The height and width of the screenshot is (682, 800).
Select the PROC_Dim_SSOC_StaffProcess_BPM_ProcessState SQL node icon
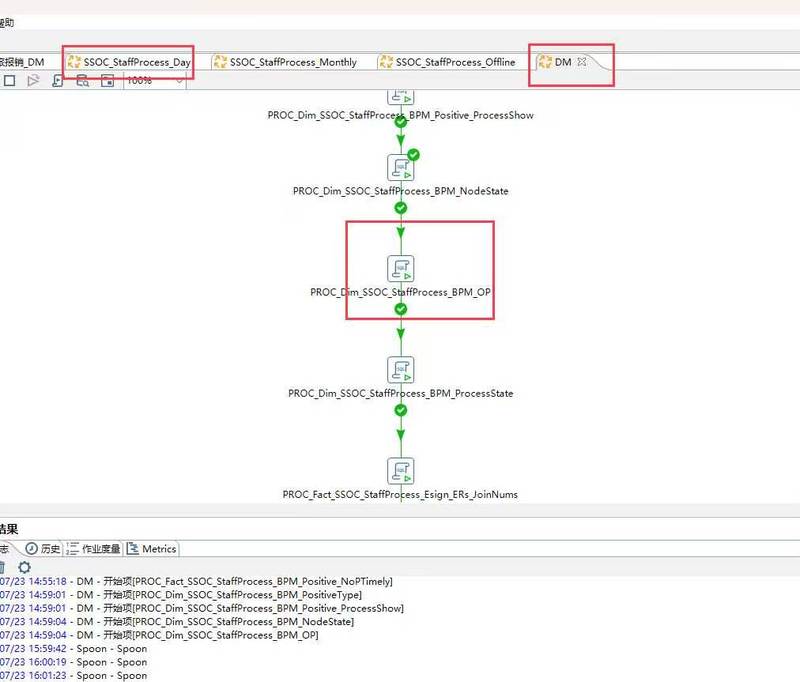click(x=401, y=369)
